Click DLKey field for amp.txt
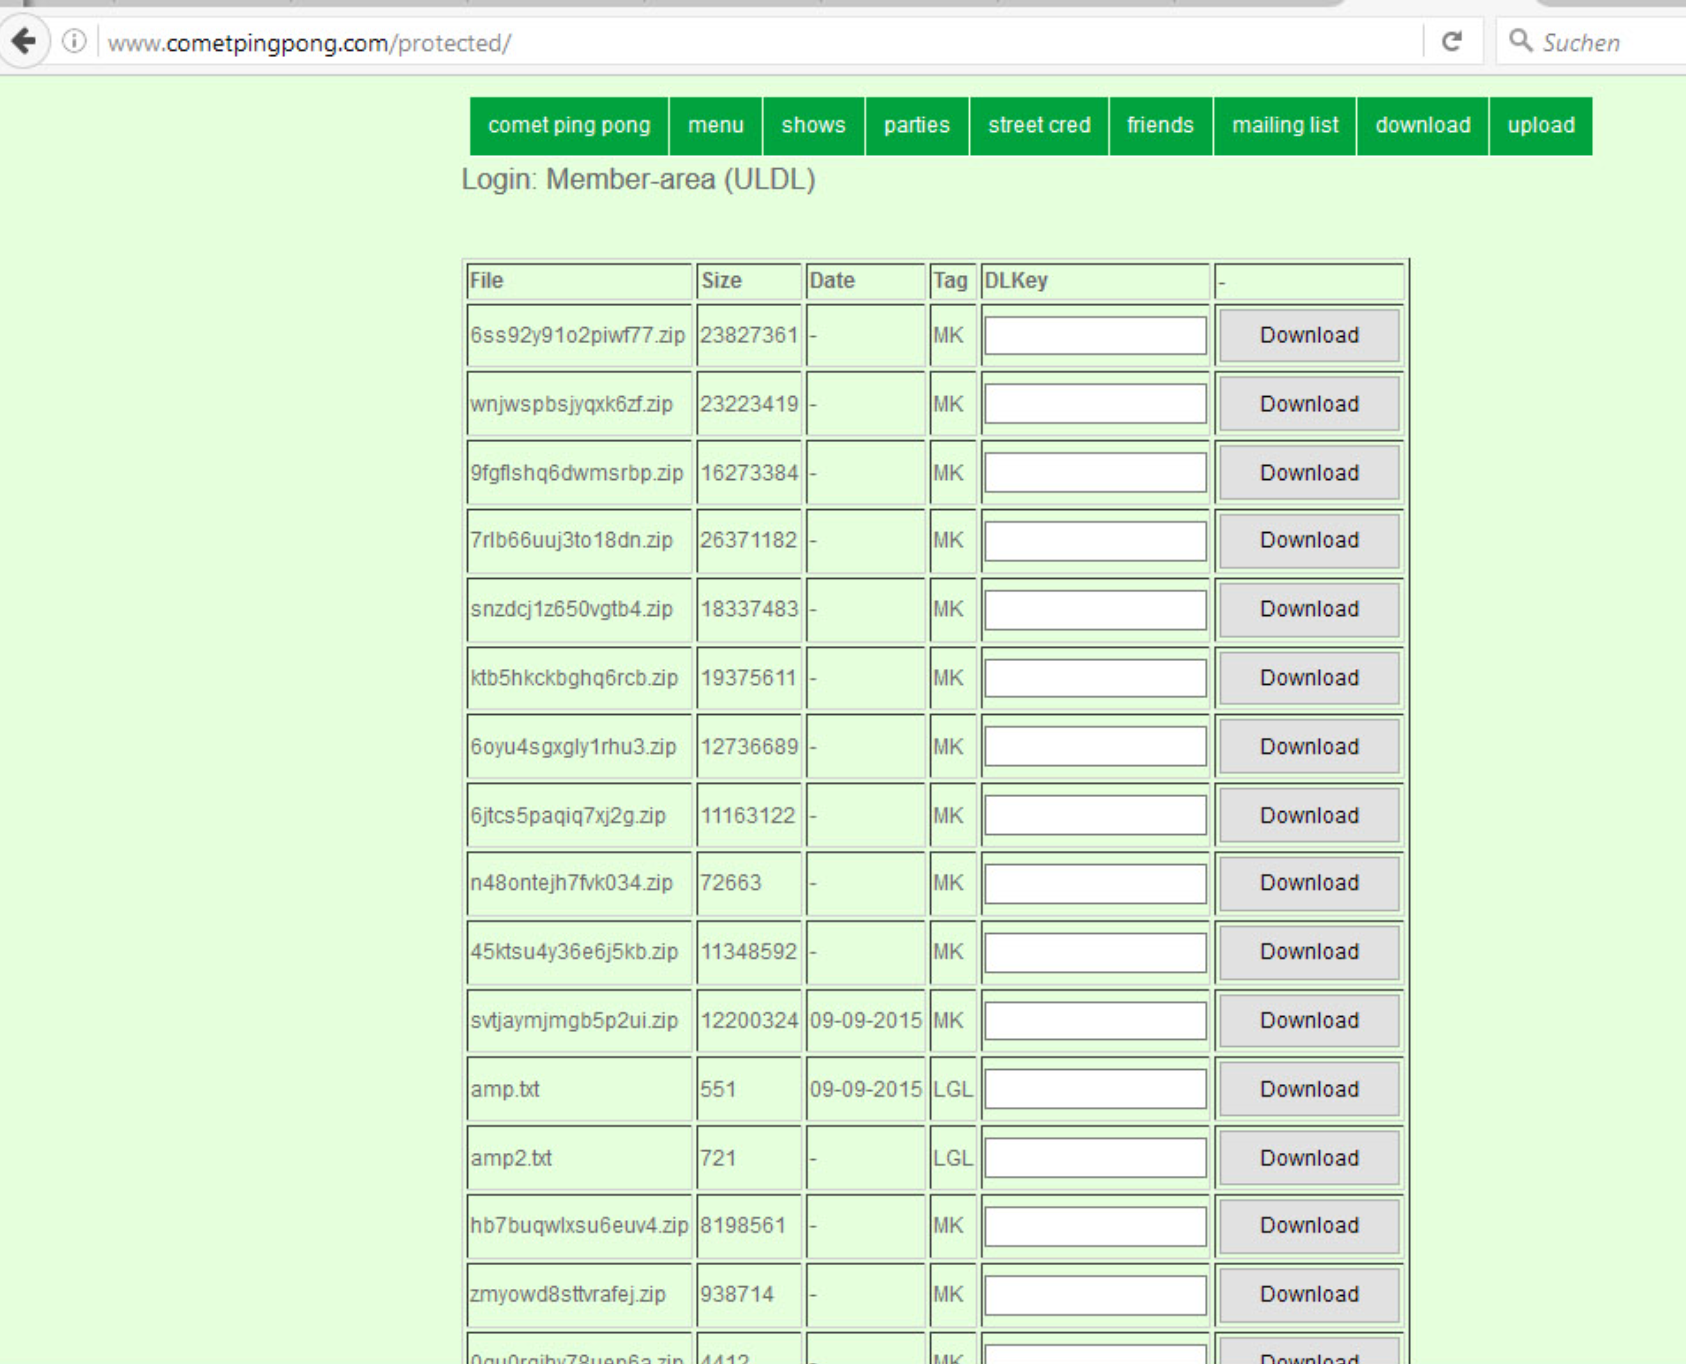 [1095, 1090]
